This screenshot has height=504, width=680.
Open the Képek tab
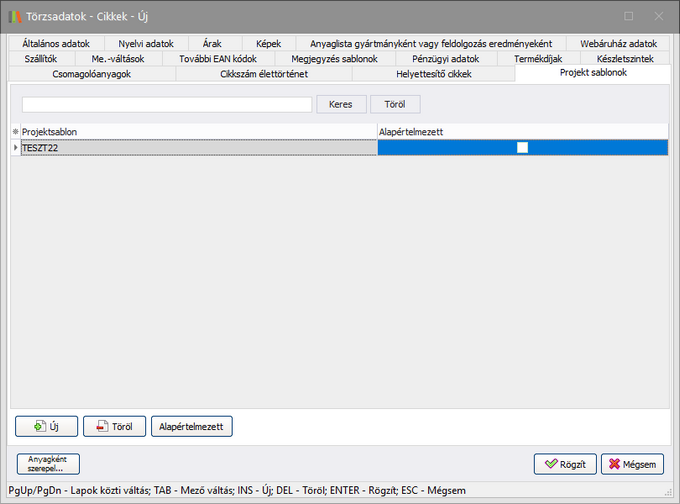click(x=268, y=44)
